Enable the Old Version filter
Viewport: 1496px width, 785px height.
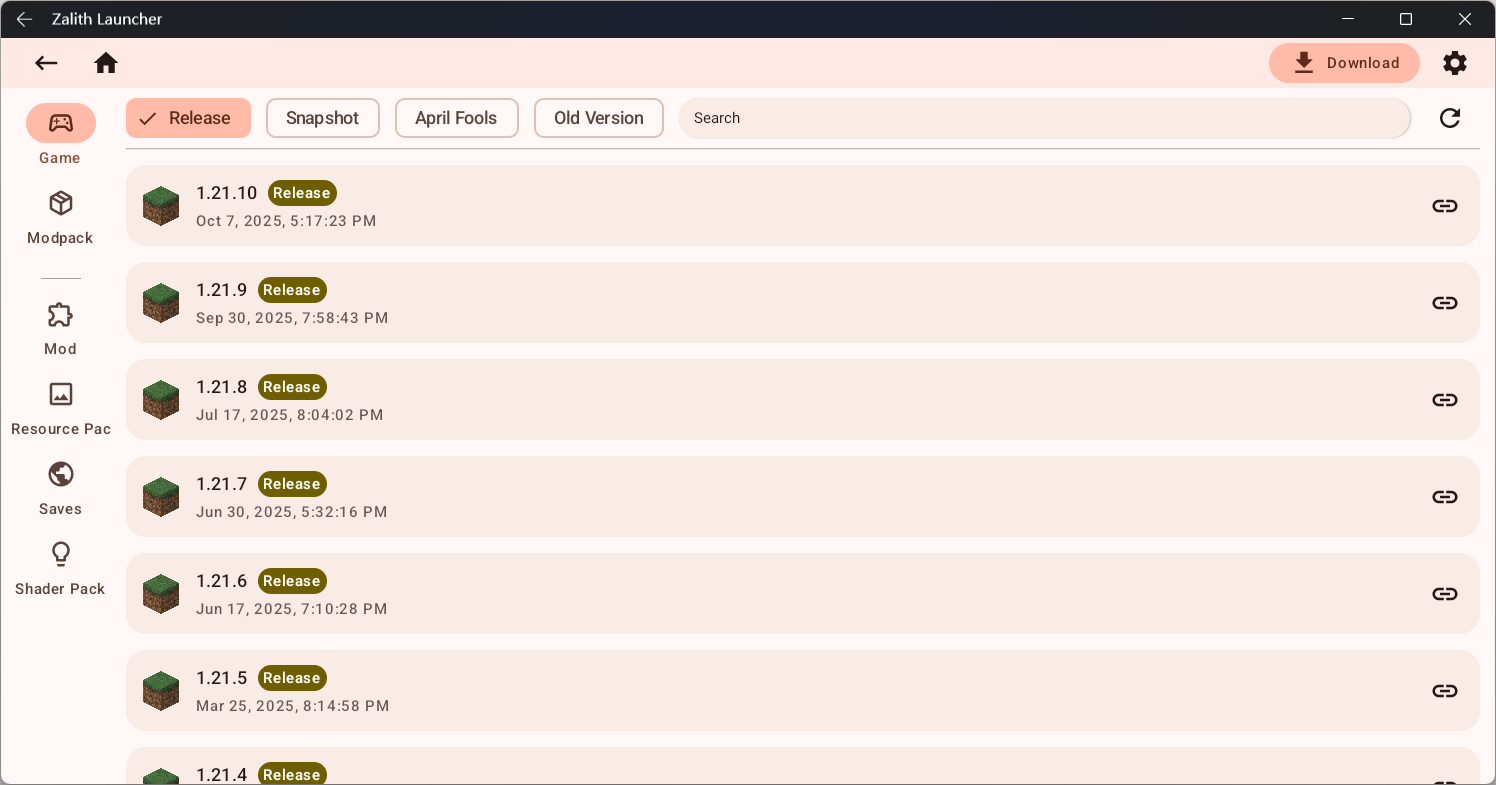tap(598, 118)
